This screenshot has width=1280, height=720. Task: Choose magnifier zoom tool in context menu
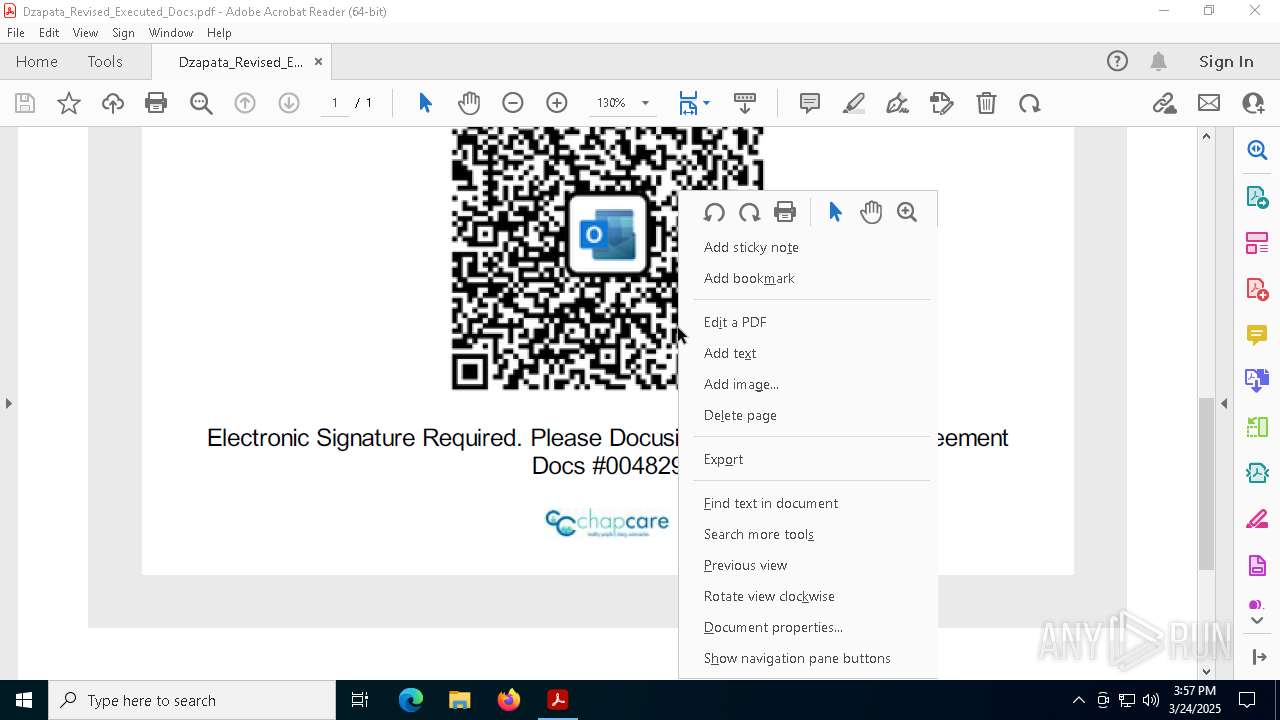pyautogui.click(x=907, y=212)
